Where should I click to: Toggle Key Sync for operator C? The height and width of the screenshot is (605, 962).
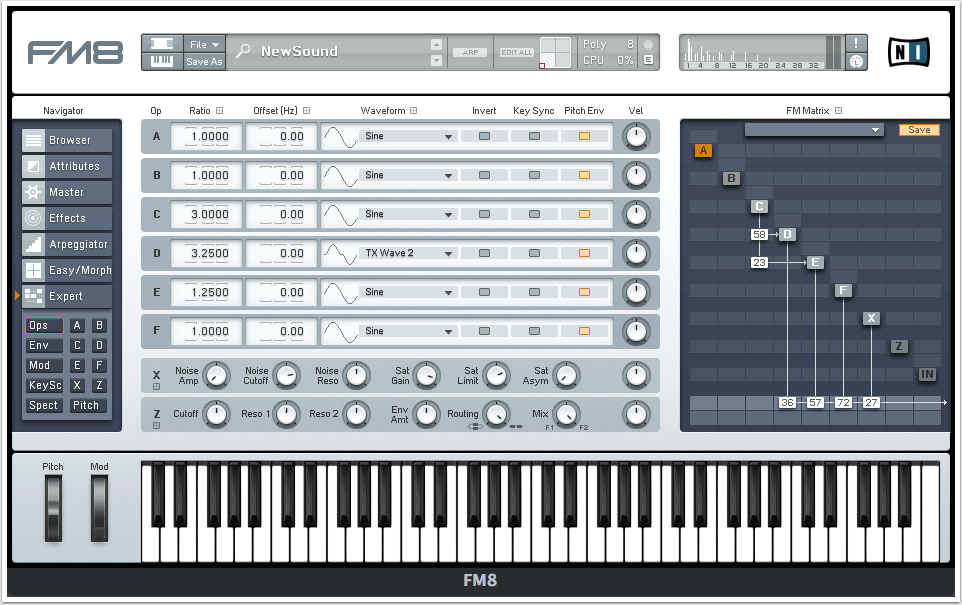pos(535,214)
